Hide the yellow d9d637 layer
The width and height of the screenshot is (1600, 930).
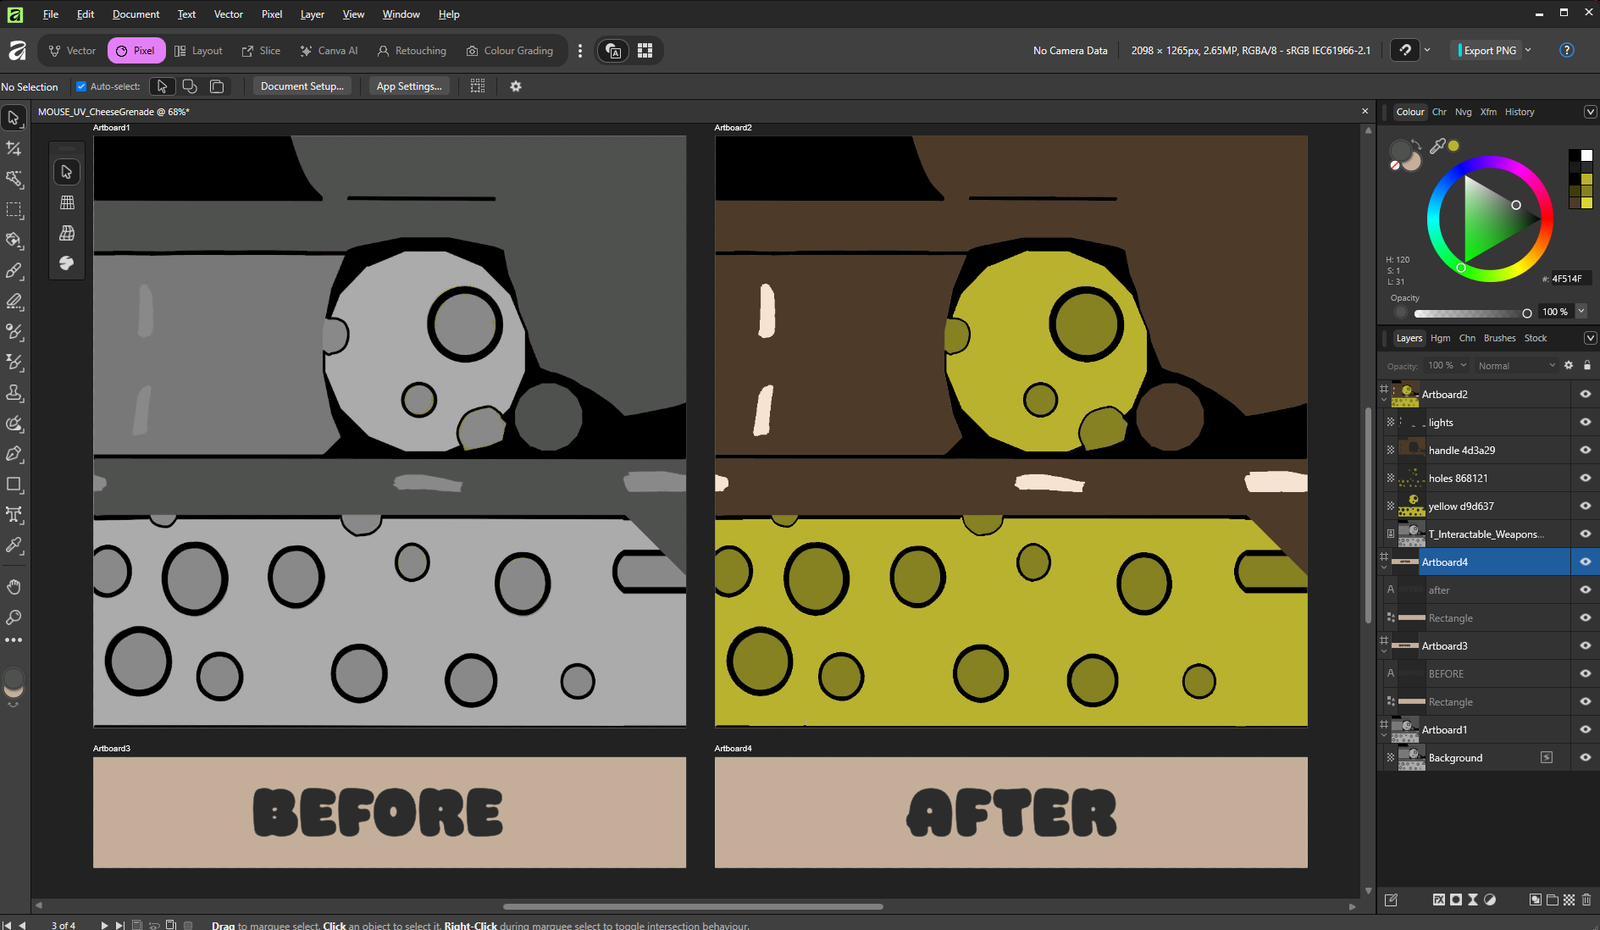(1585, 506)
